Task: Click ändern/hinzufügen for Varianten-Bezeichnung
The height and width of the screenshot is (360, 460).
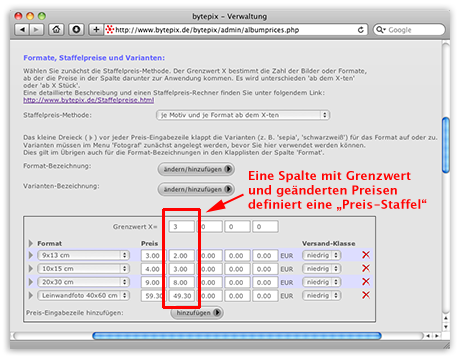Action: (196, 189)
